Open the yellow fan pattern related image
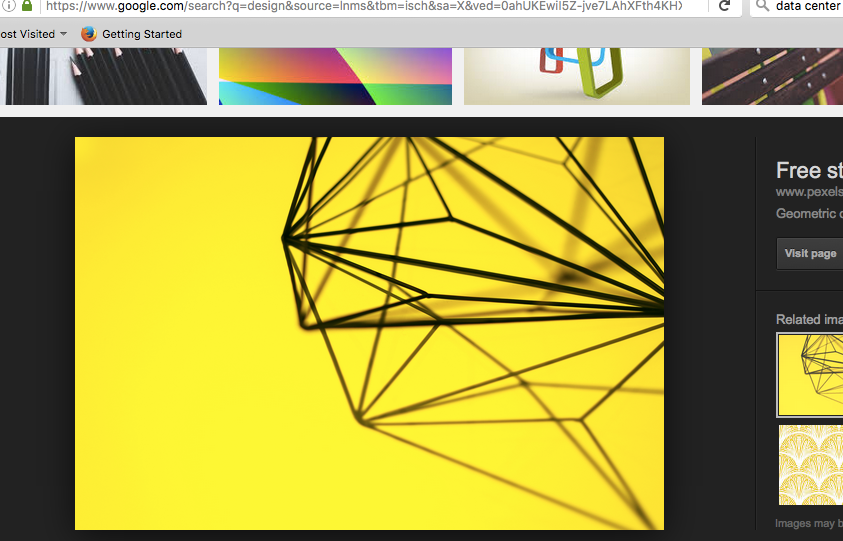Image resolution: width=843 pixels, height=541 pixels. point(811,465)
